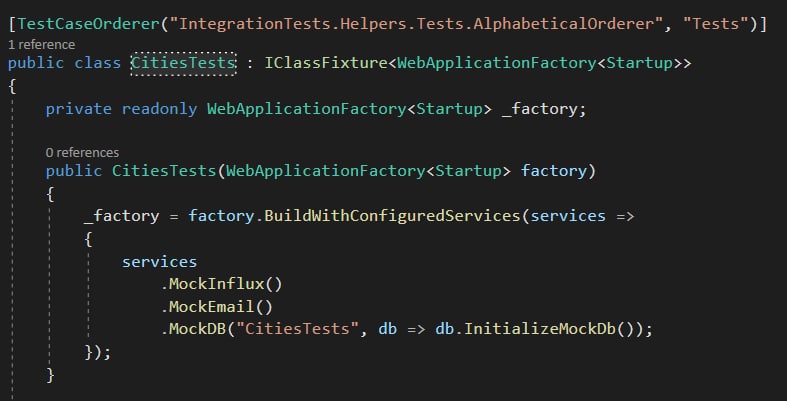Click the db lambda parameter before the arrow
The width and height of the screenshot is (787, 401).
pos(387,330)
